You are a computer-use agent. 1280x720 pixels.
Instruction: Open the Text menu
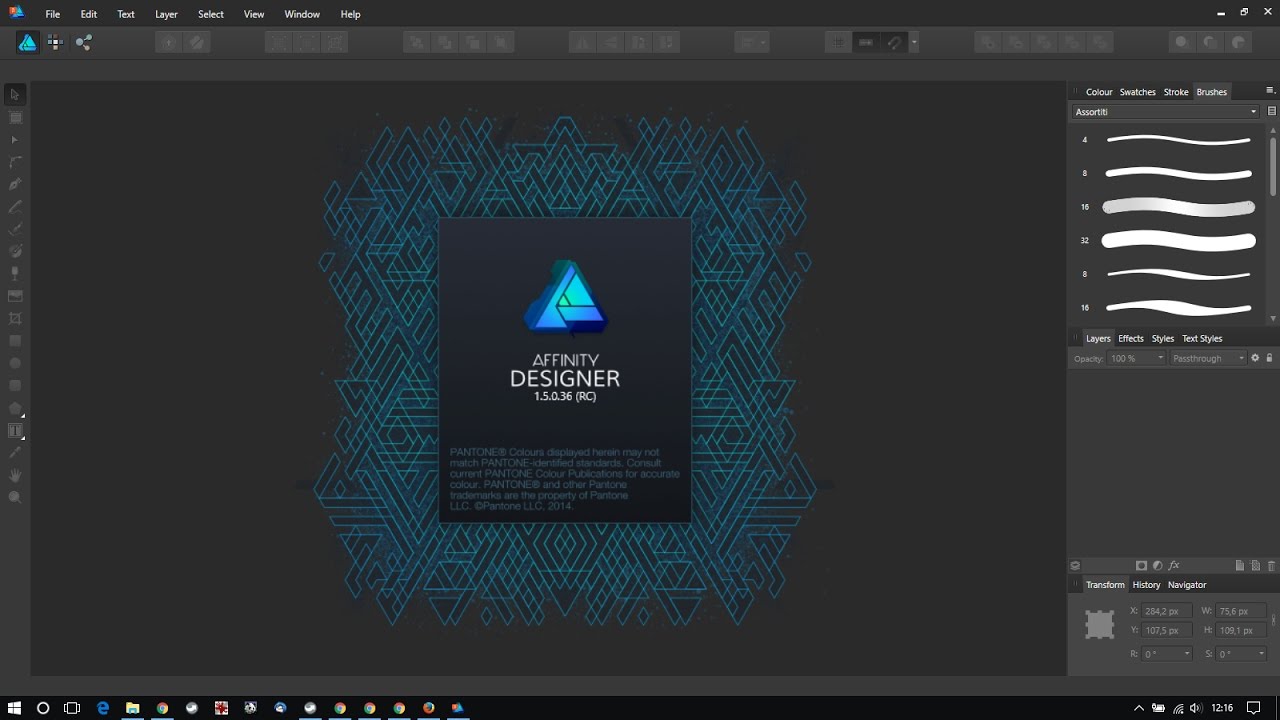point(126,15)
